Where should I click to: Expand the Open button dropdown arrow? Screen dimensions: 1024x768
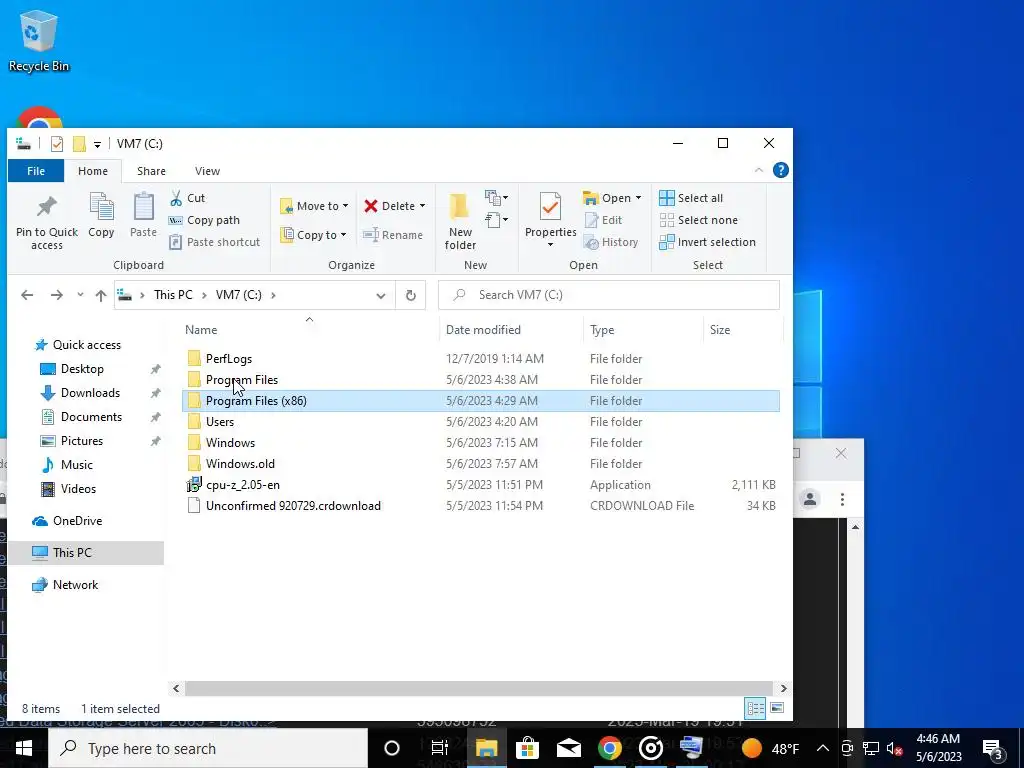[638, 198]
